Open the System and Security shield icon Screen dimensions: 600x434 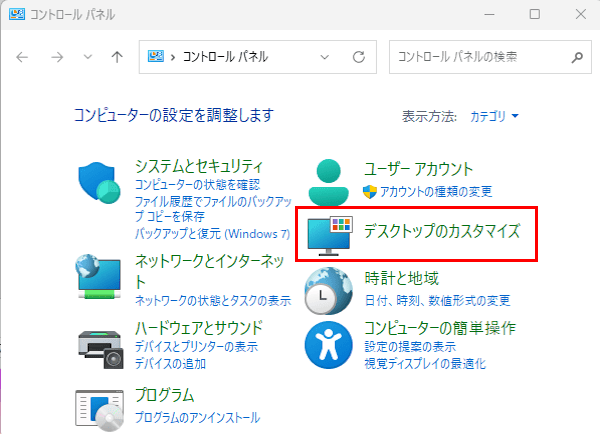coord(99,183)
